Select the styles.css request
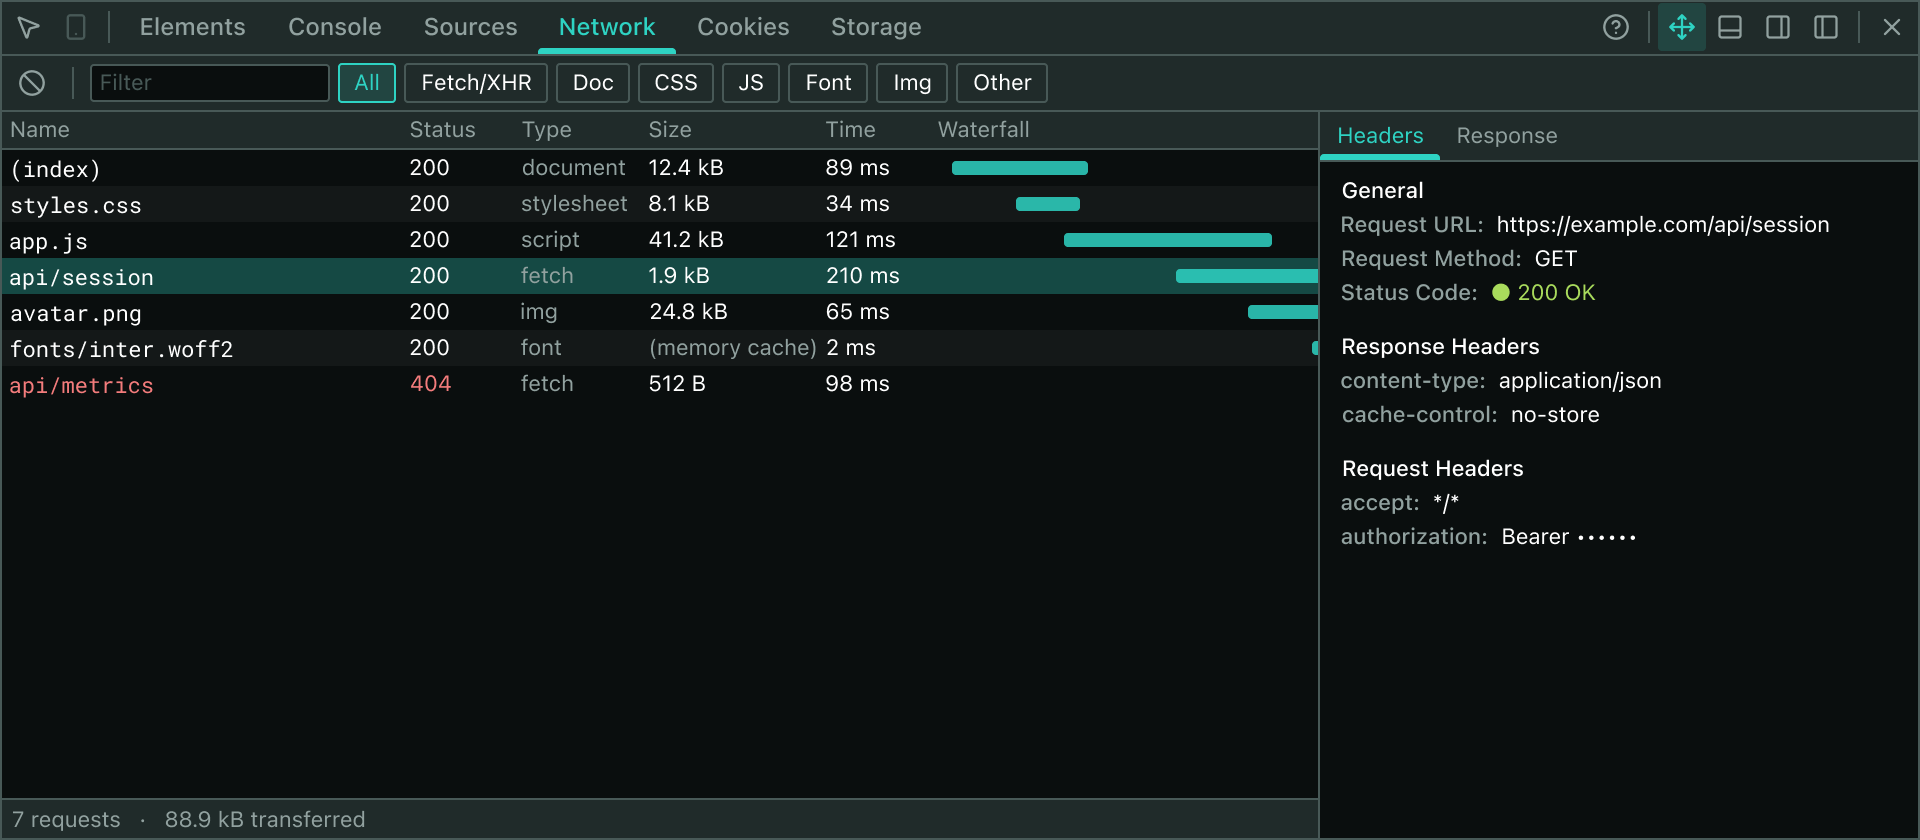 tap(660, 204)
